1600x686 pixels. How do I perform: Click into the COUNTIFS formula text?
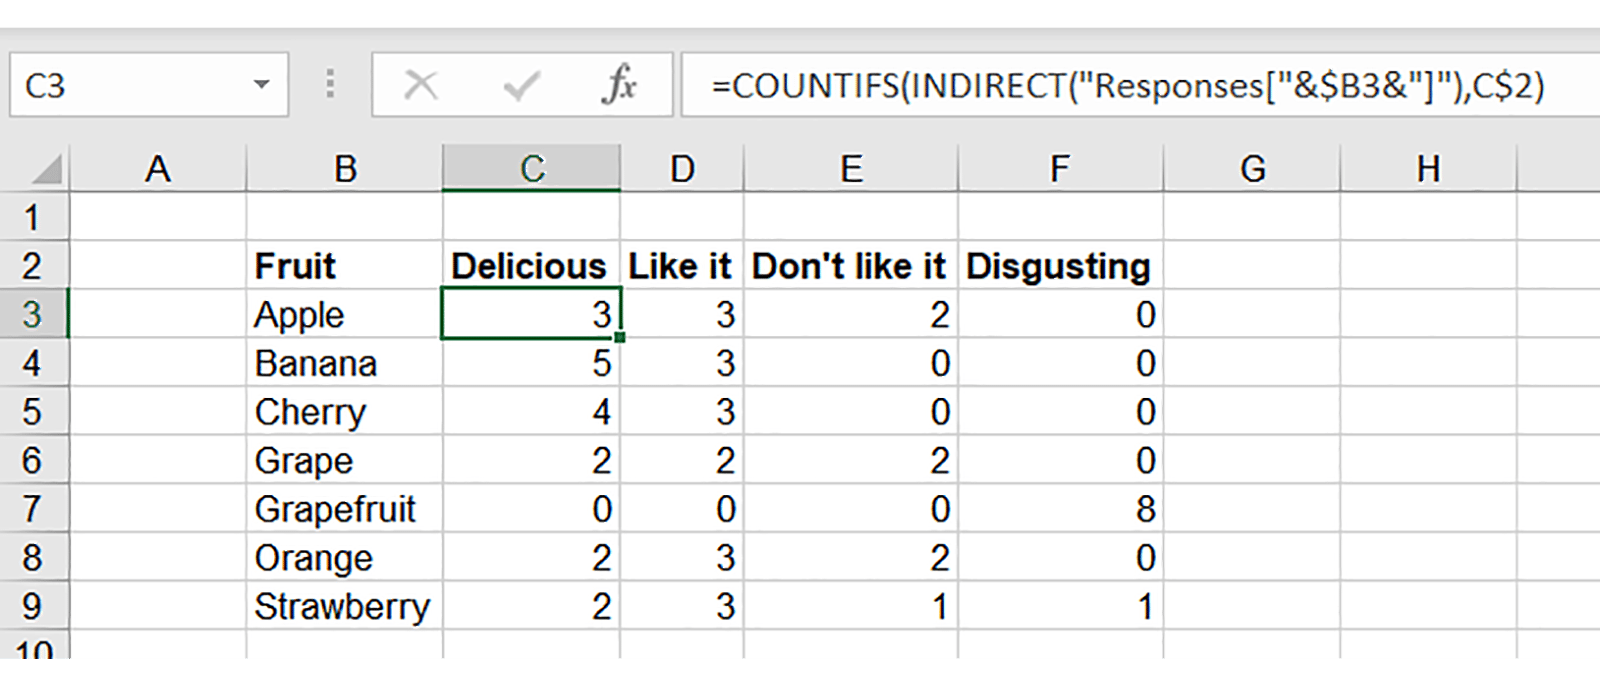[x=1128, y=86]
